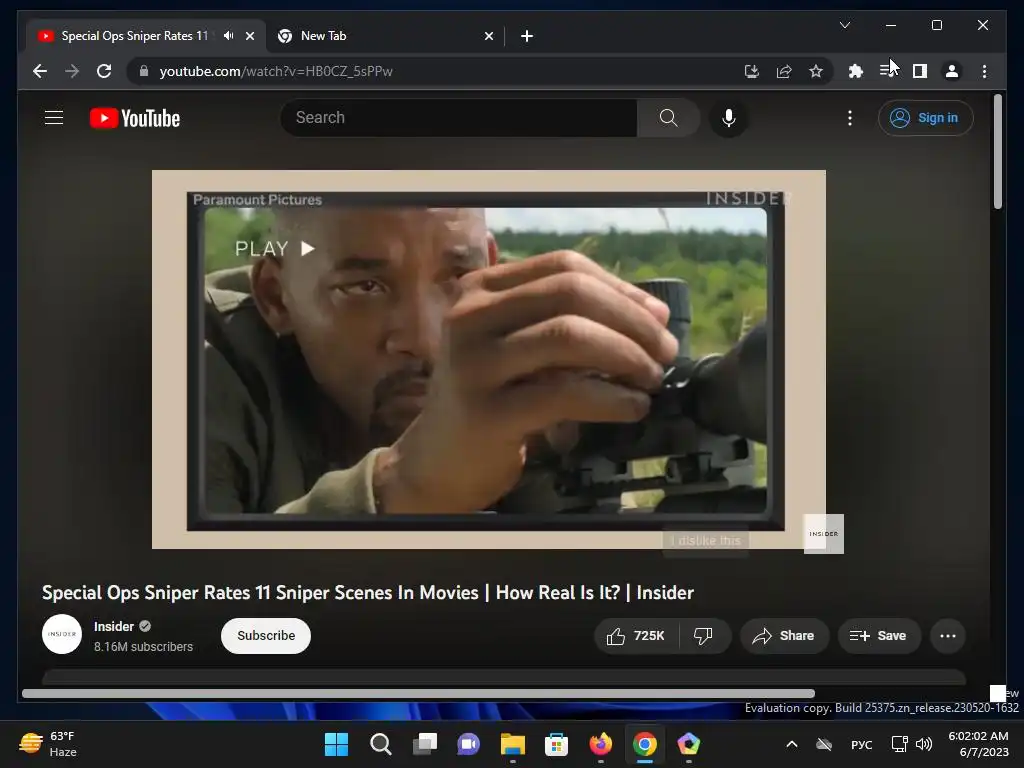Open Task View on taskbar
The image size is (1024, 768).
click(x=424, y=744)
